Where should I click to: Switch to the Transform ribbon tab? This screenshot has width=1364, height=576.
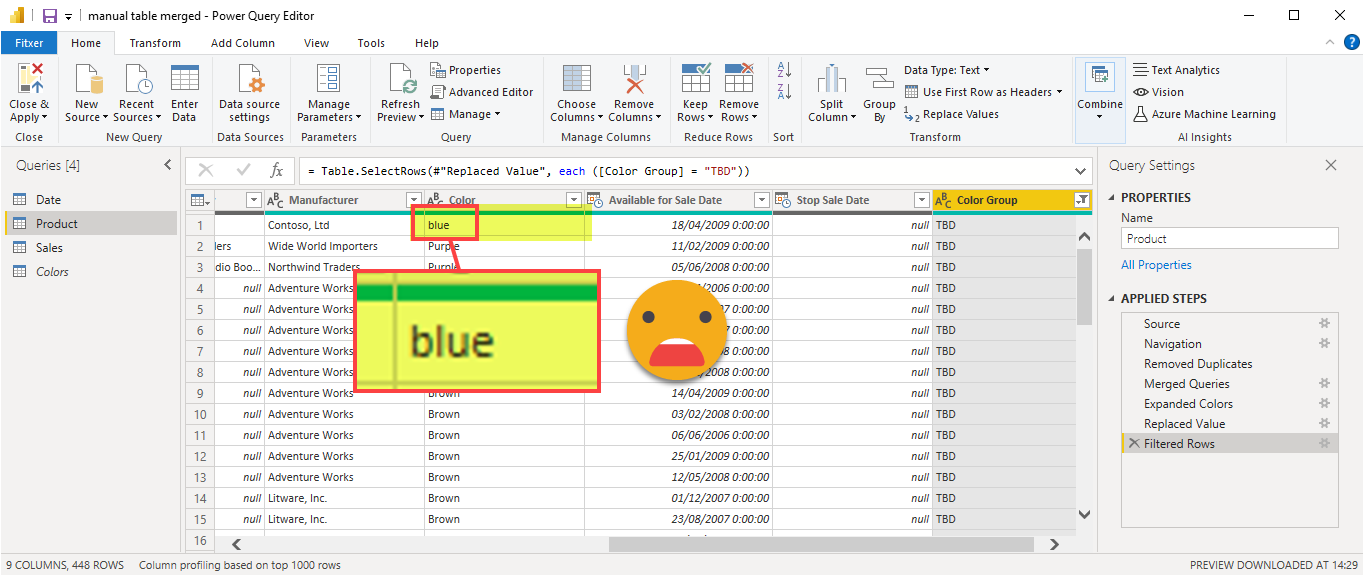tap(155, 43)
